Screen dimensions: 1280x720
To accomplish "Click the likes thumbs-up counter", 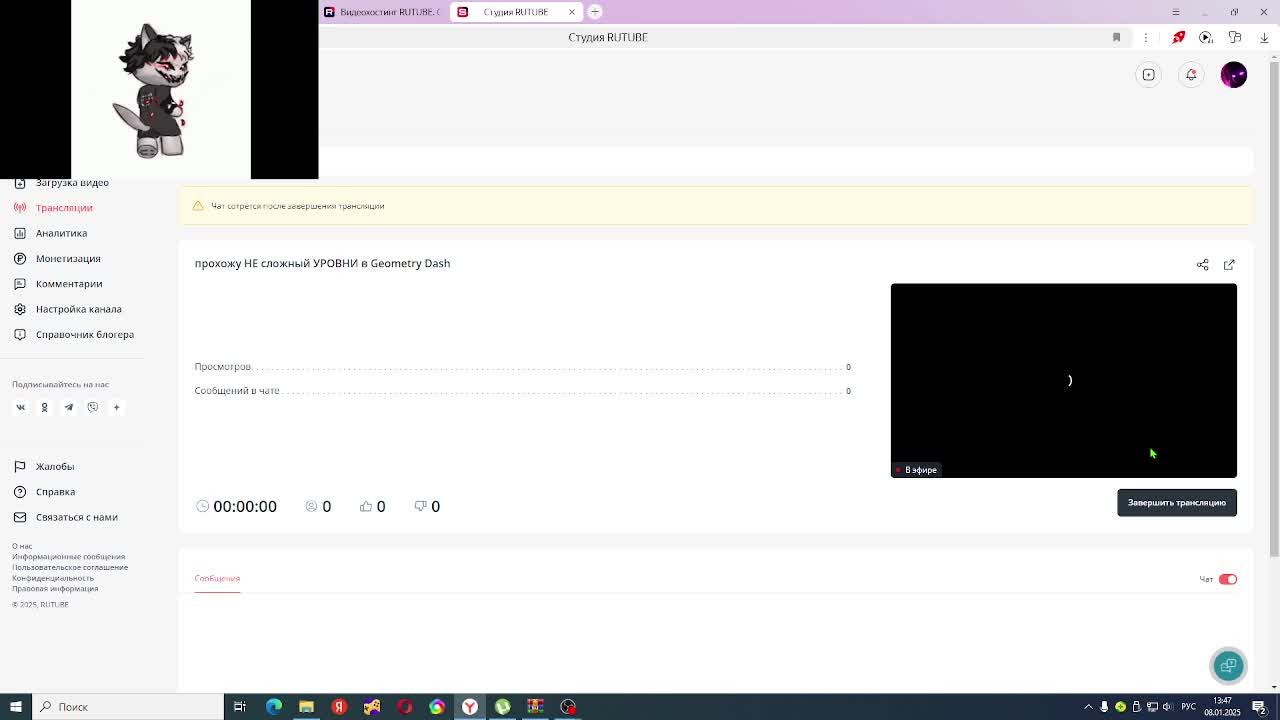I will (372, 506).
